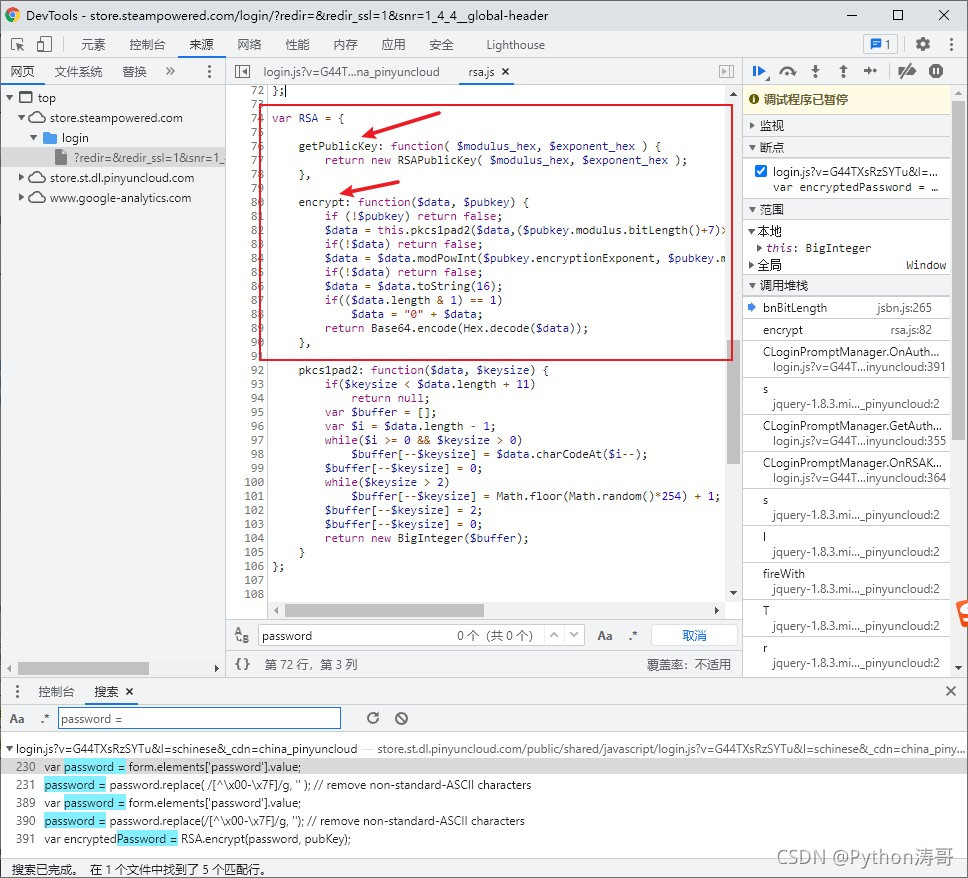Resume script execution
The width and height of the screenshot is (968, 878).
(x=760, y=72)
